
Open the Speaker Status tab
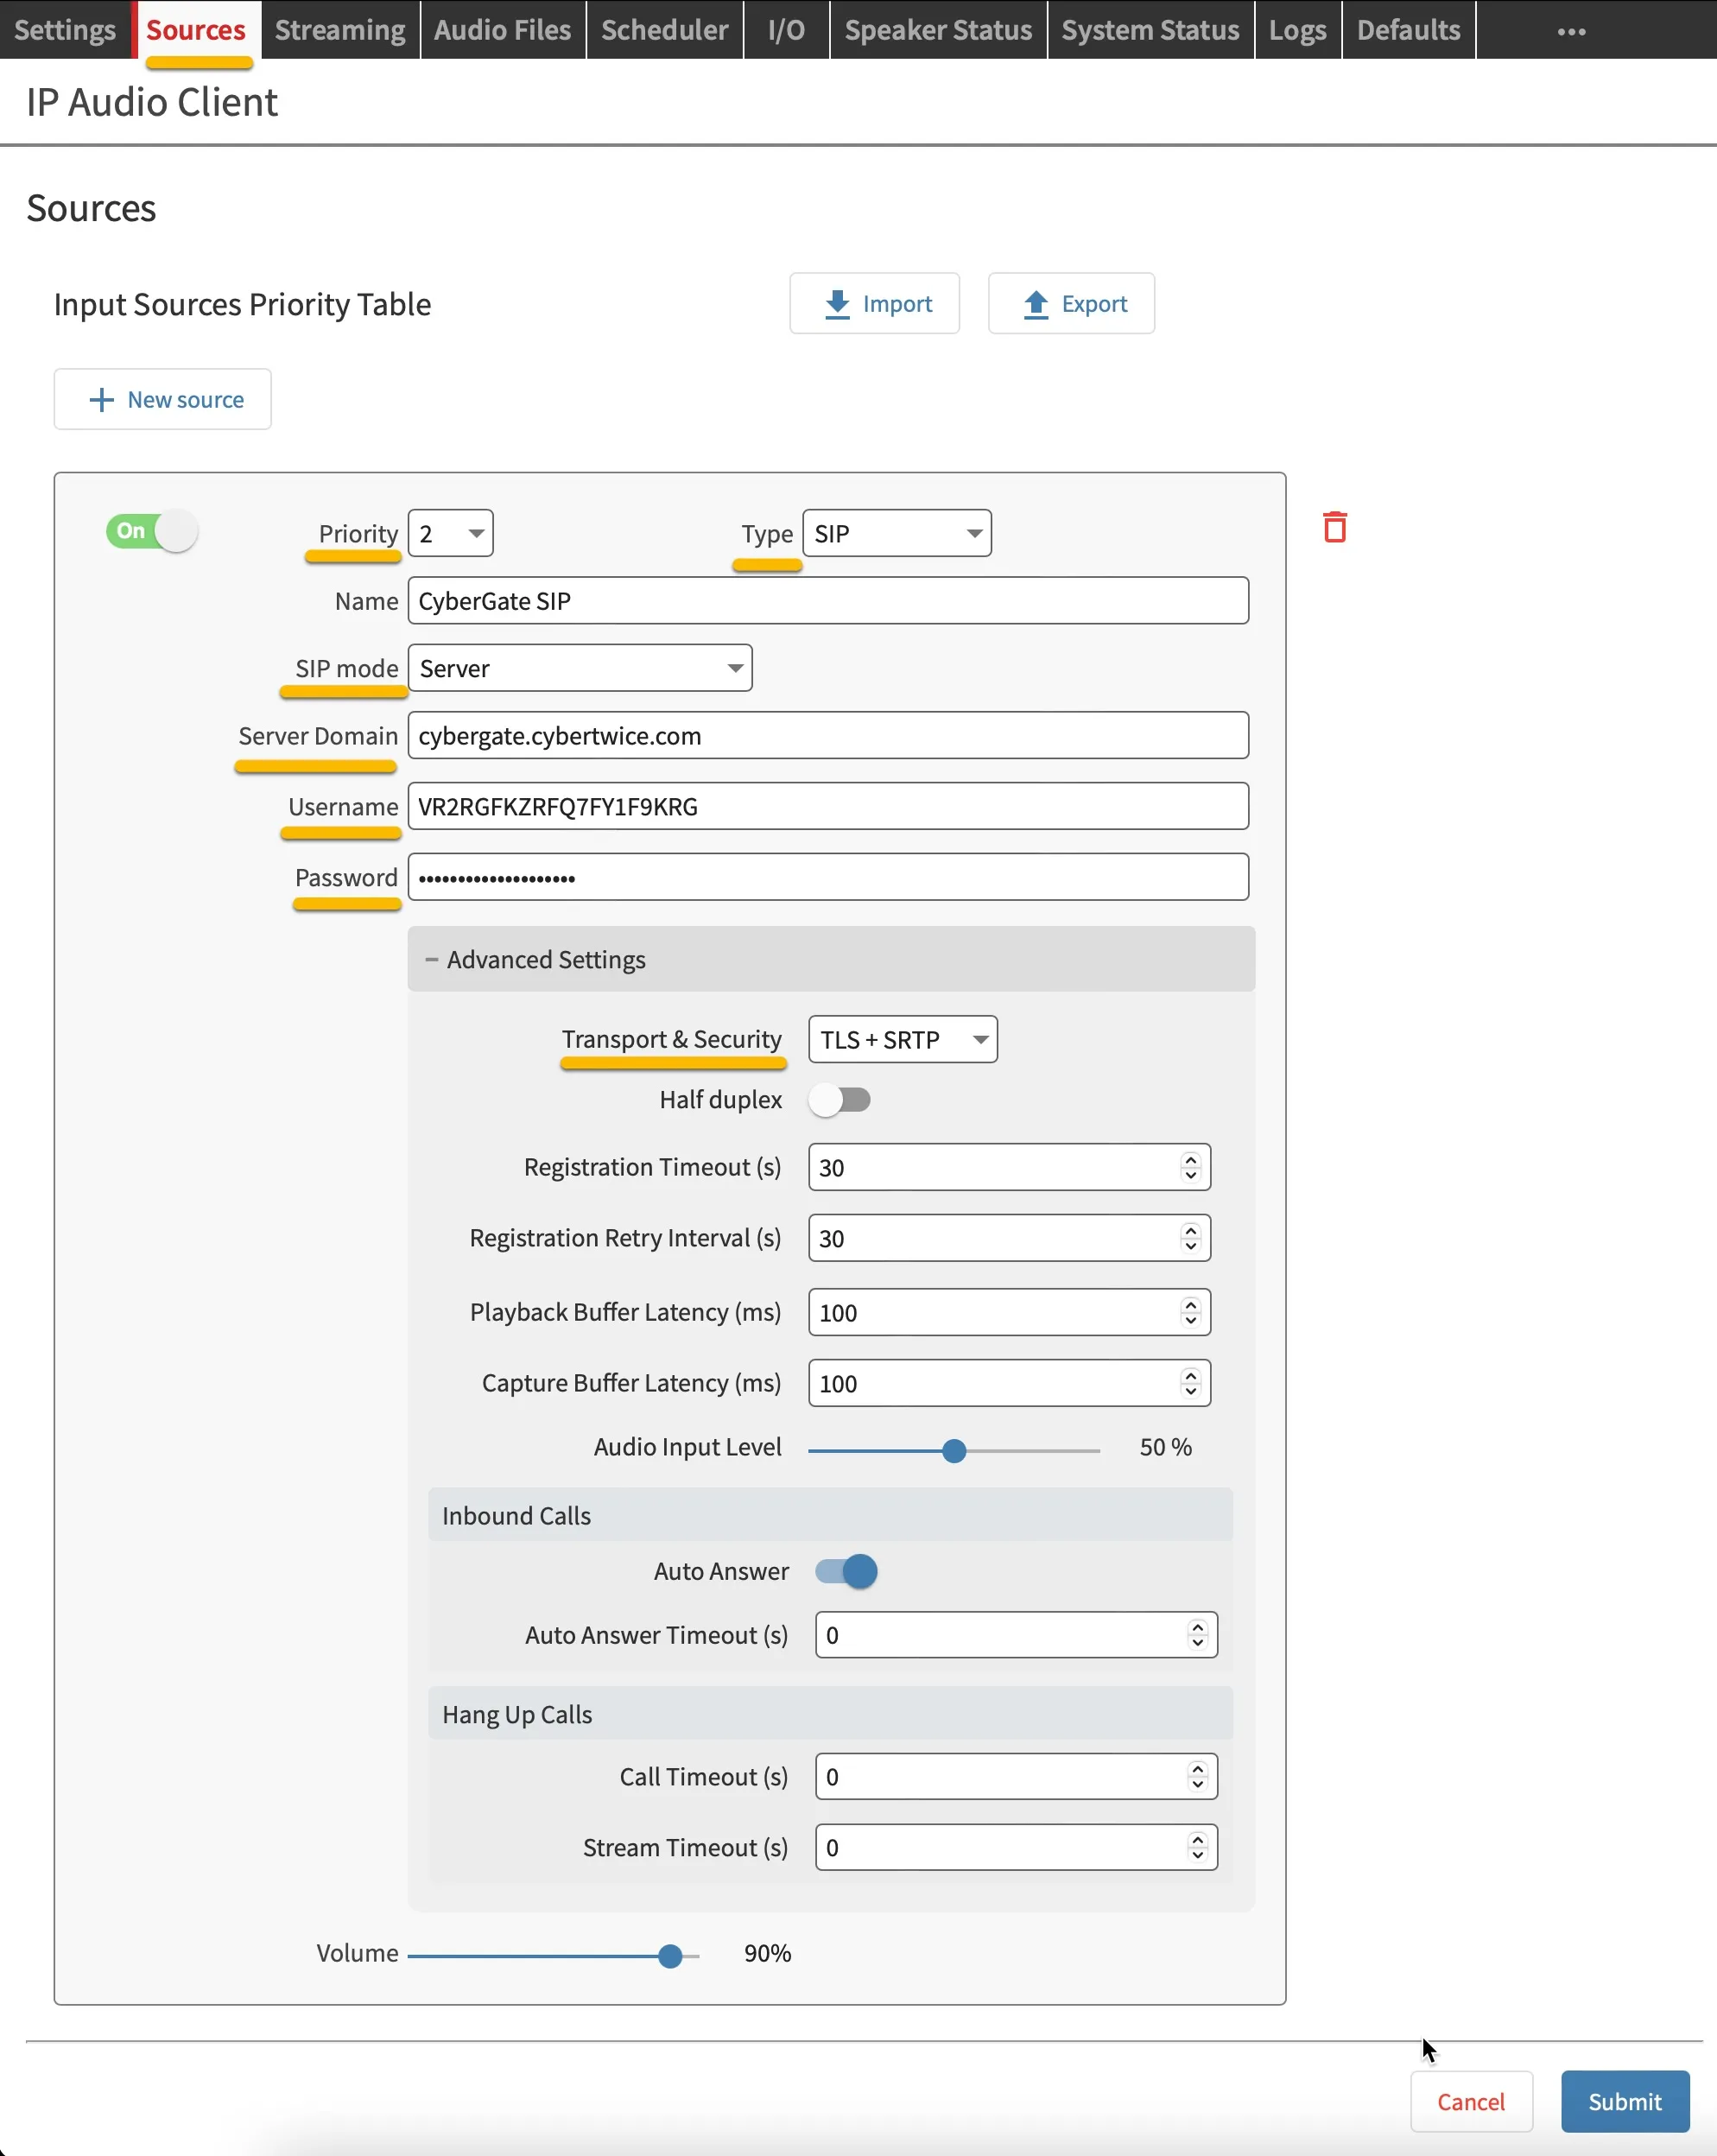(938, 30)
